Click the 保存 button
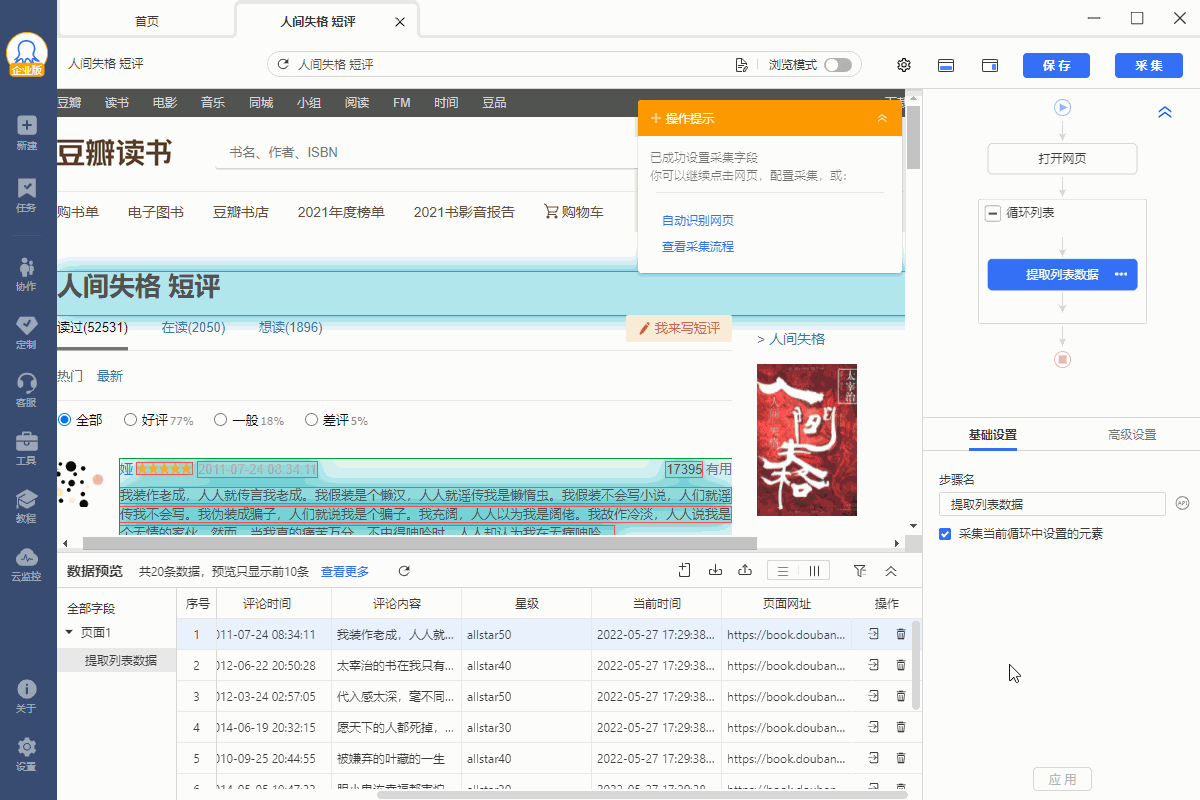 [1056, 65]
